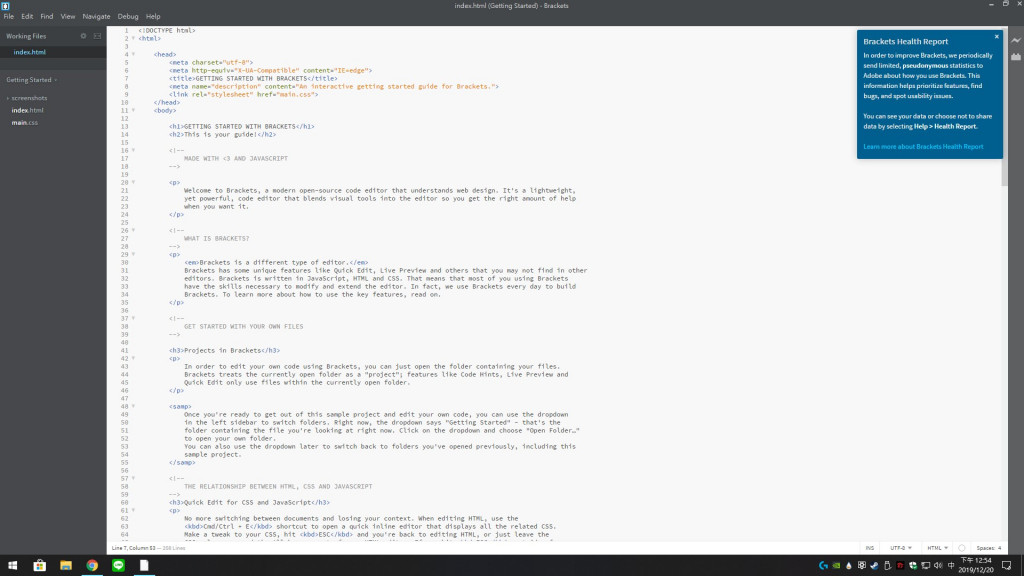Open NVIDIA tray icon

(x=836, y=566)
